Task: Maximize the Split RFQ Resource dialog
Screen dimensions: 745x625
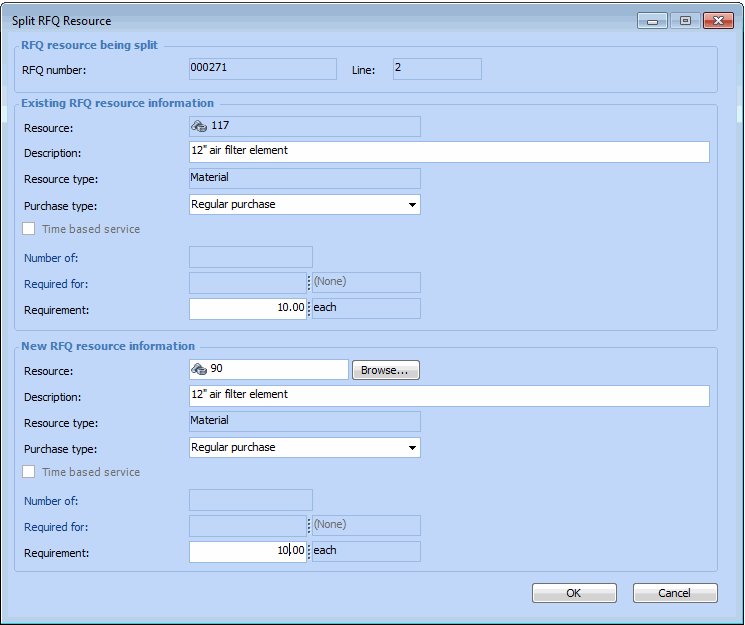Action: tap(685, 21)
